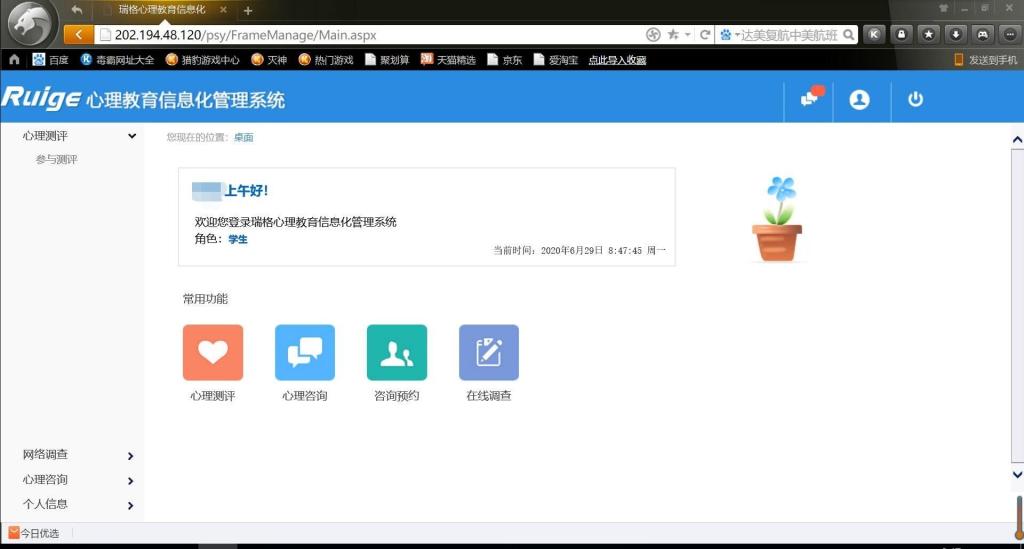Collapse the 心理测评 sidebar section
1024x549 pixels.
(132, 136)
